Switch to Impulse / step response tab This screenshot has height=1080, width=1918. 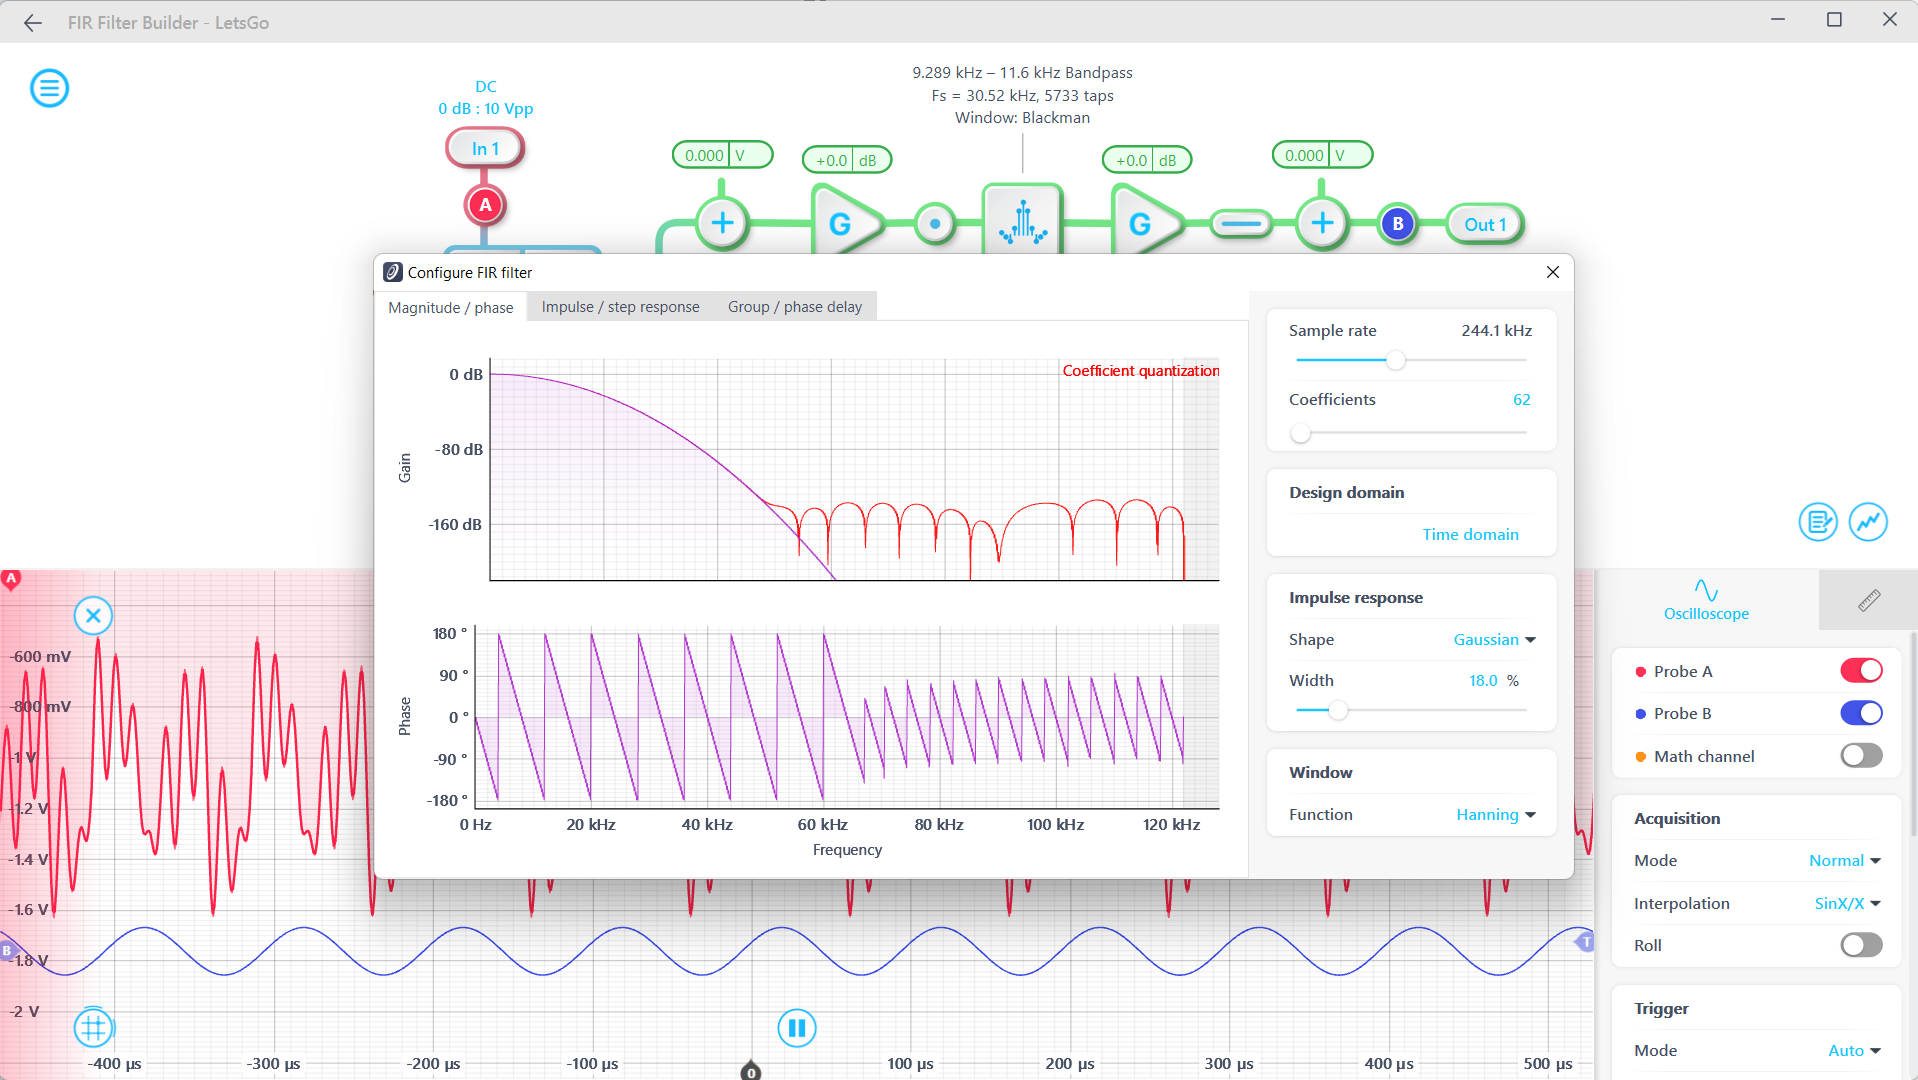620,307
